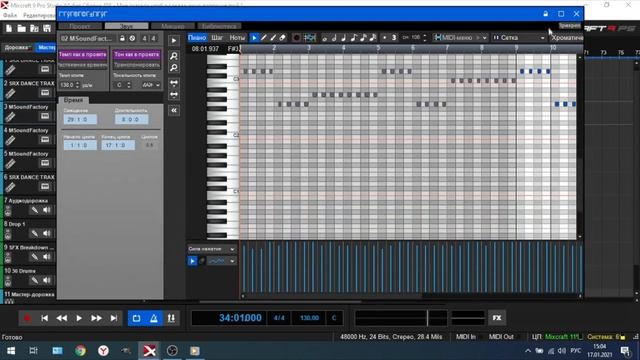This screenshot has height=360, width=640.
Task: Click the zoom out magnifier icon
Action: (x=174, y=68)
